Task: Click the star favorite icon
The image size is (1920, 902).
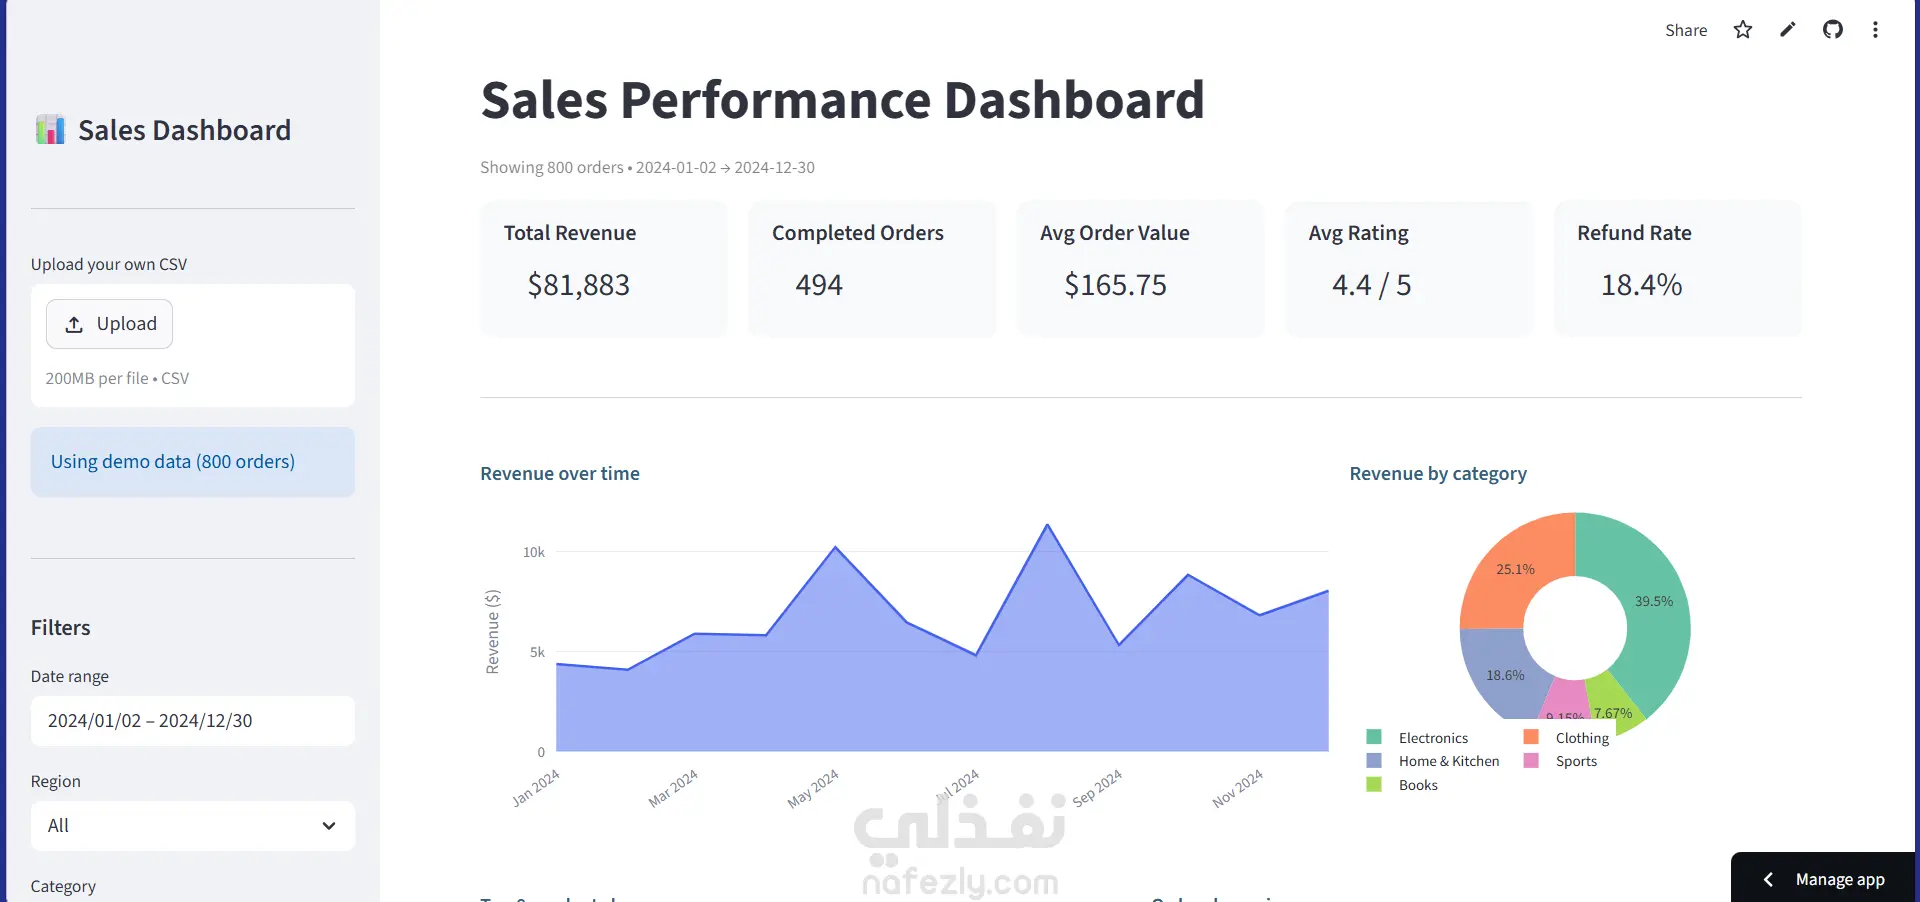Action: click(x=1743, y=30)
